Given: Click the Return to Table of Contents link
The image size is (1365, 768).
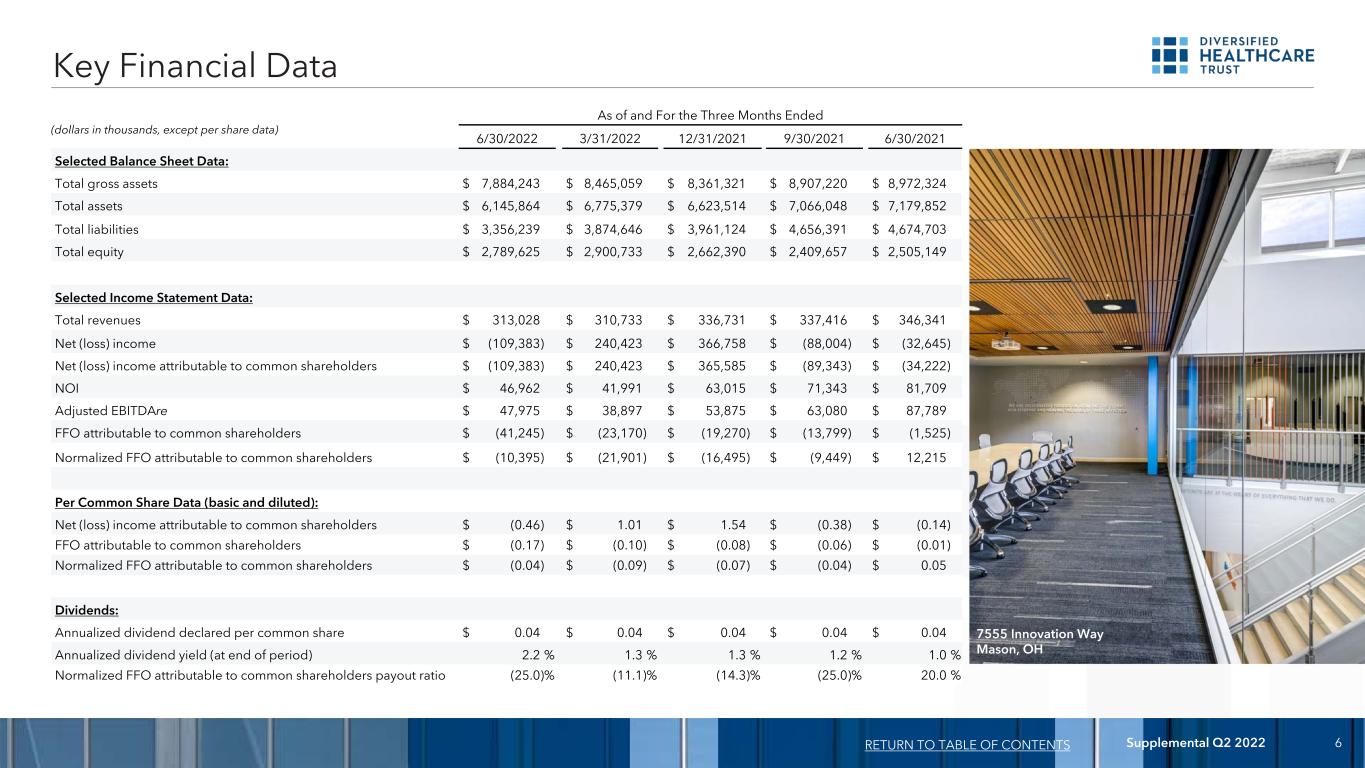Looking at the screenshot, I should point(966,744).
